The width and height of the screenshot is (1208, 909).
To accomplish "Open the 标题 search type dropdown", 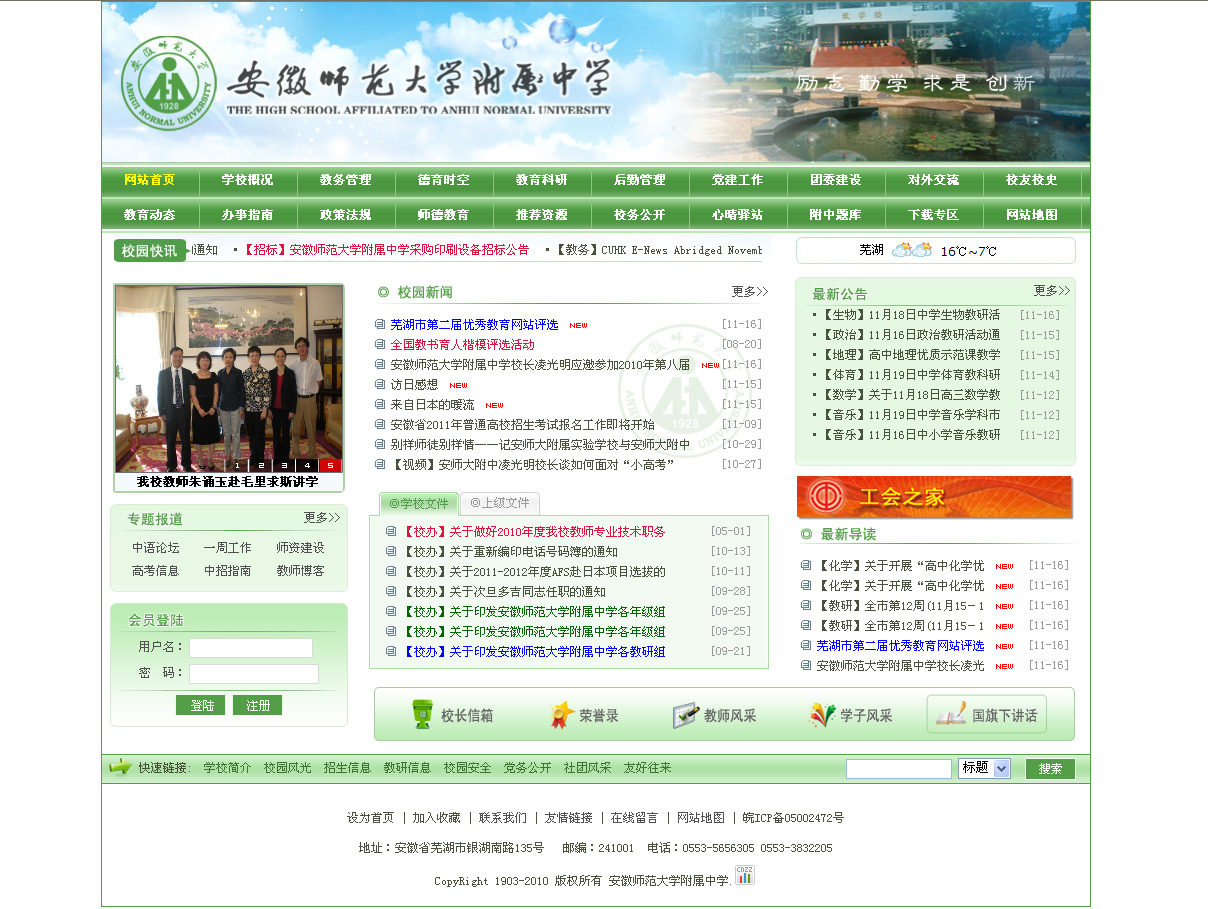I will click(984, 768).
